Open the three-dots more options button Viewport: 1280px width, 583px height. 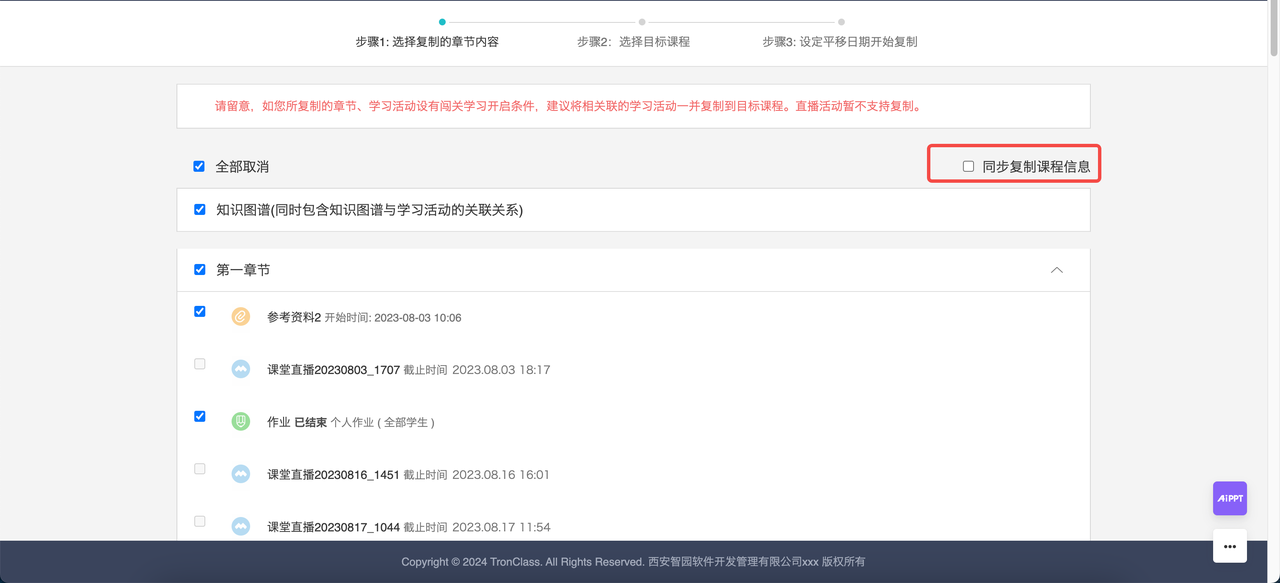pos(1229,546)
